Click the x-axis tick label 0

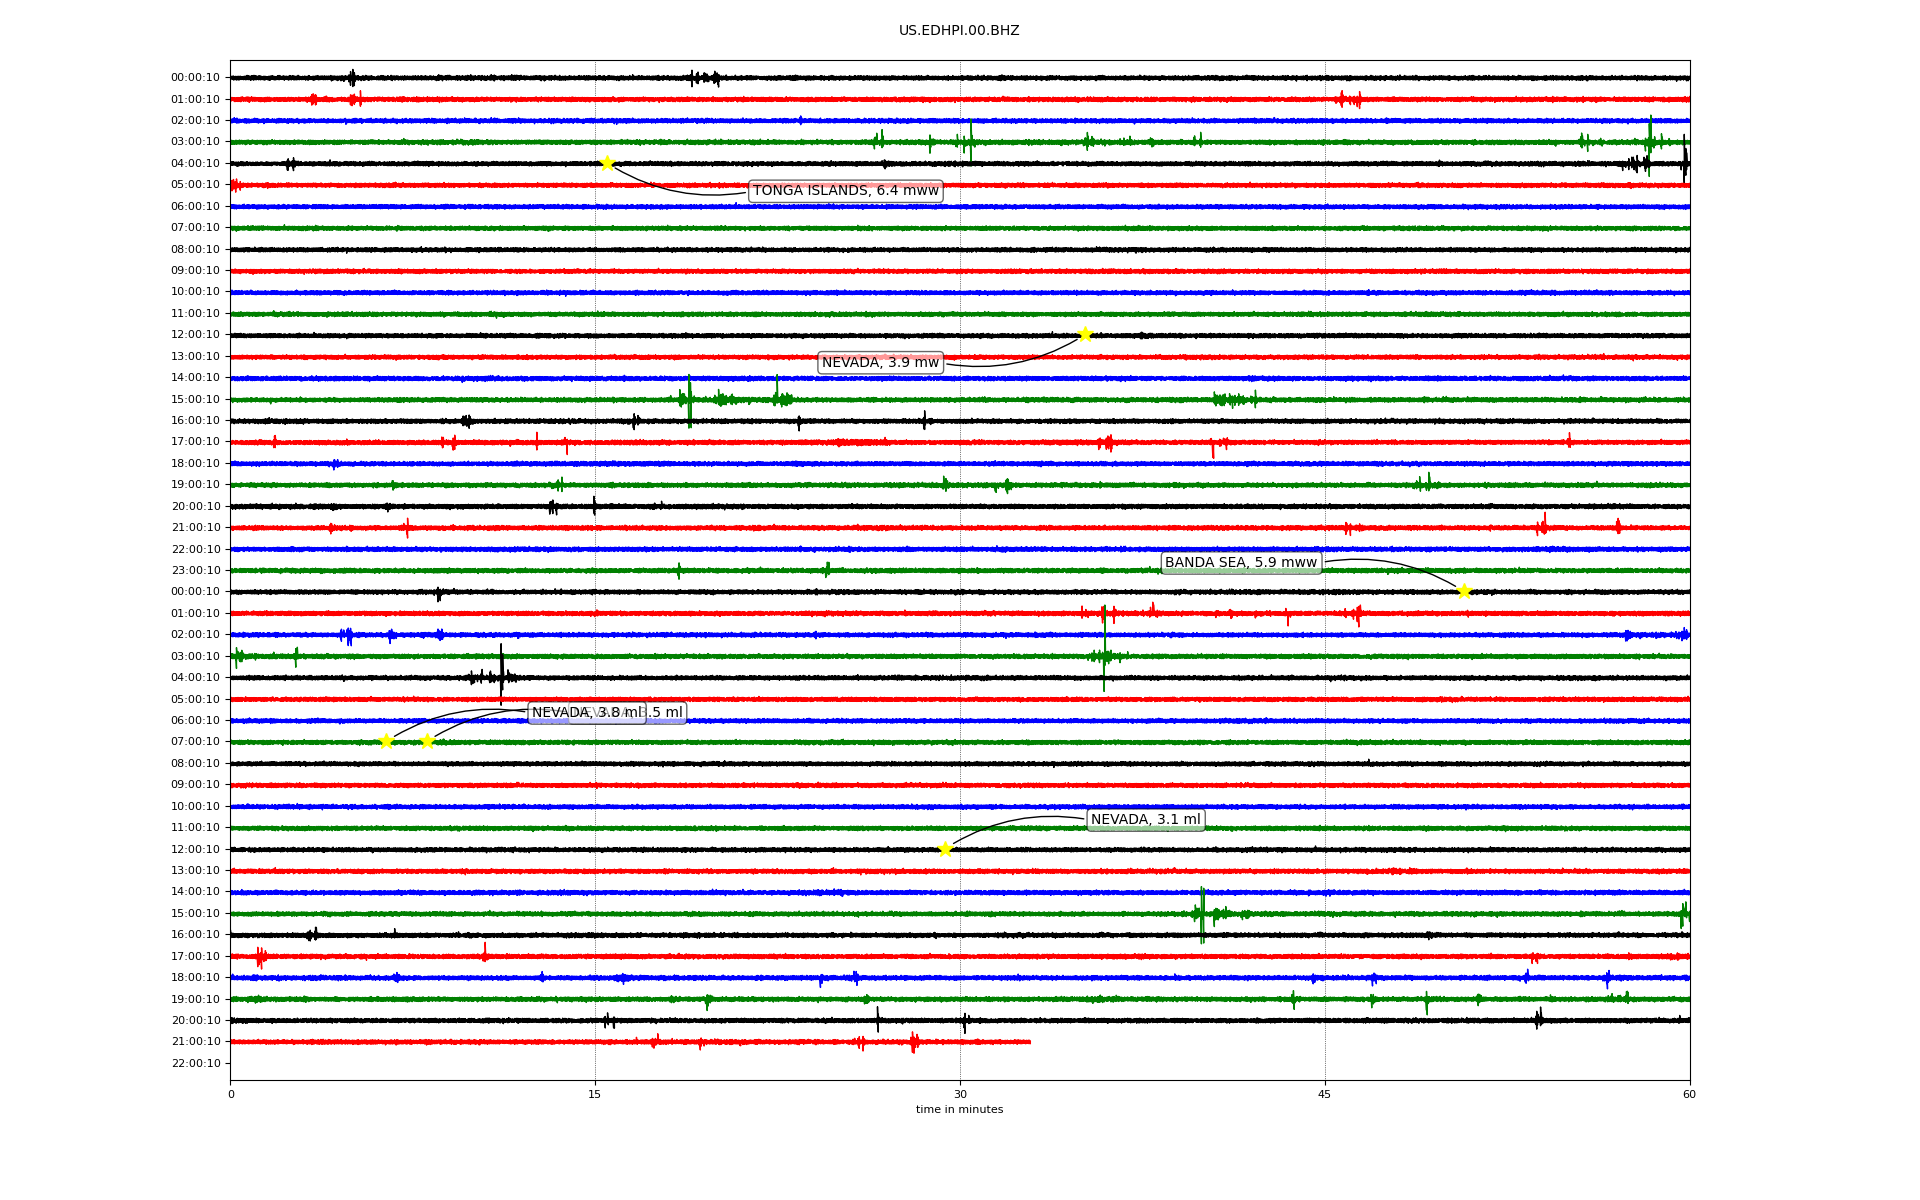click(231, 1094)
